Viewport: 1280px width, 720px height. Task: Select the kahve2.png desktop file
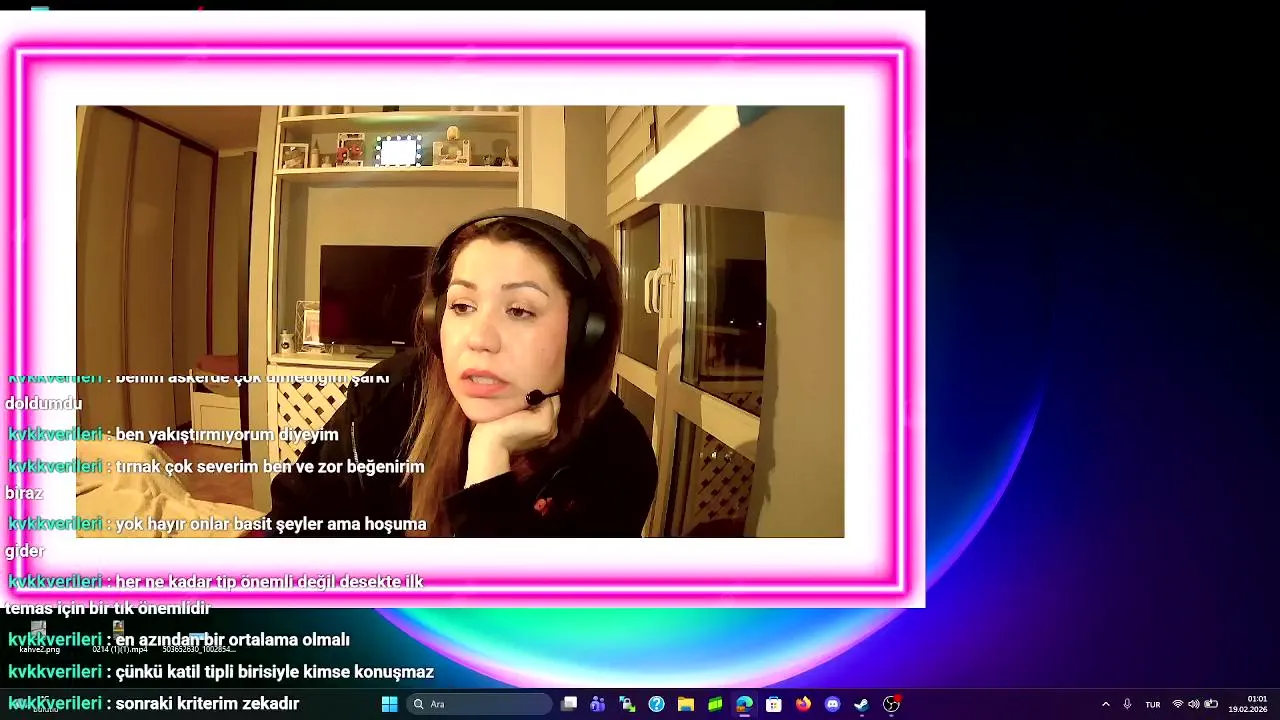coord(39,637)
